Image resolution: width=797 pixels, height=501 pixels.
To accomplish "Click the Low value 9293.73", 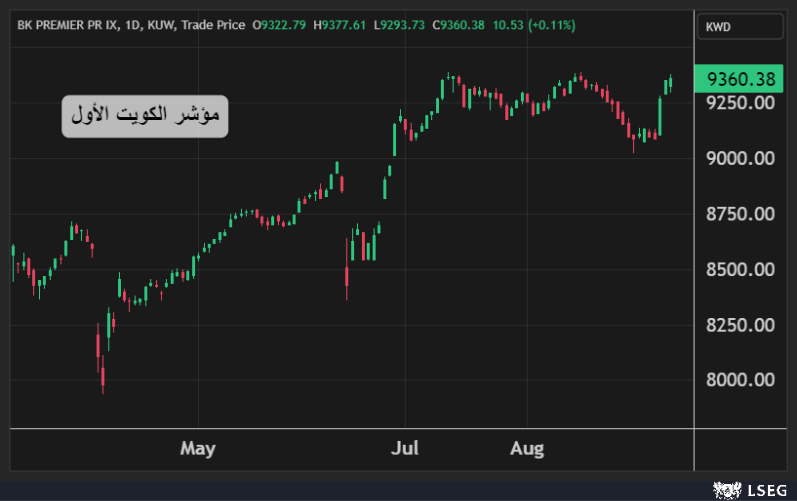I will (x=403, y=25).
